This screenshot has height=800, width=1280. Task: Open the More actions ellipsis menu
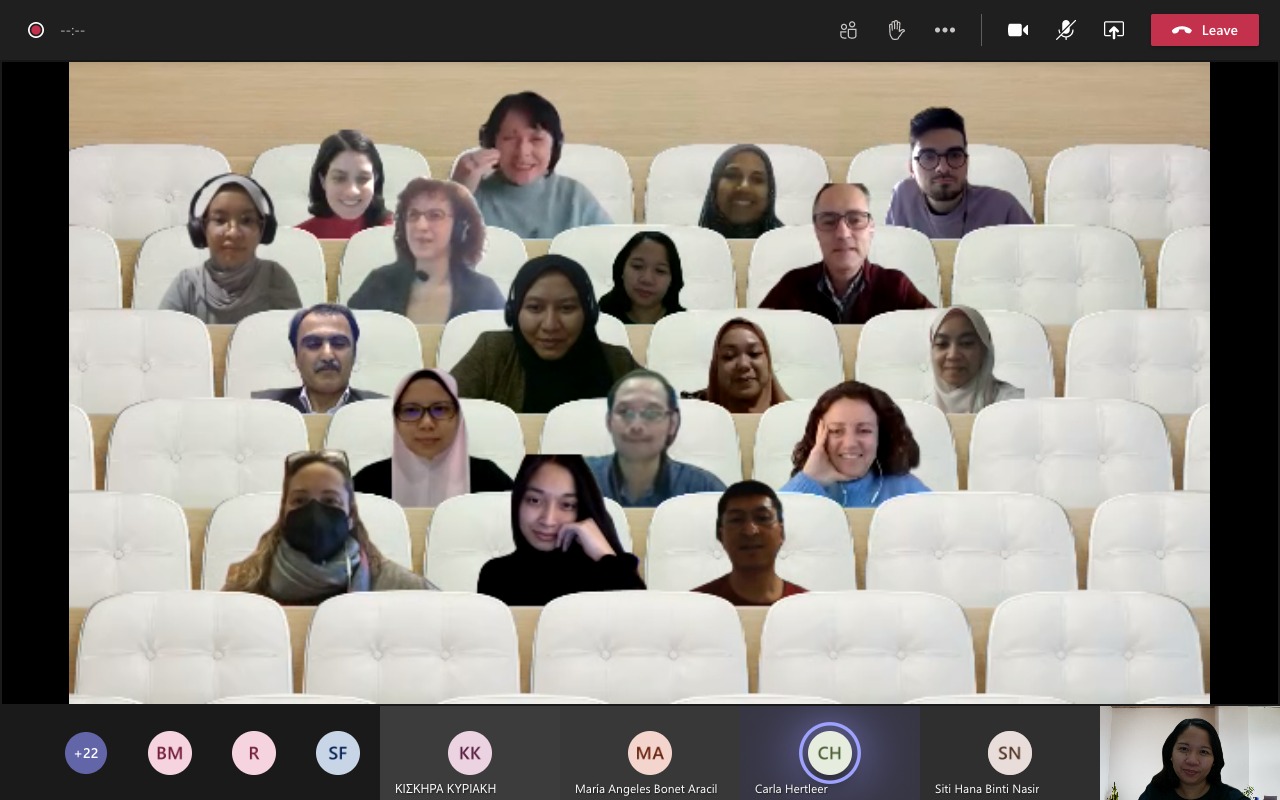point(945,30)
